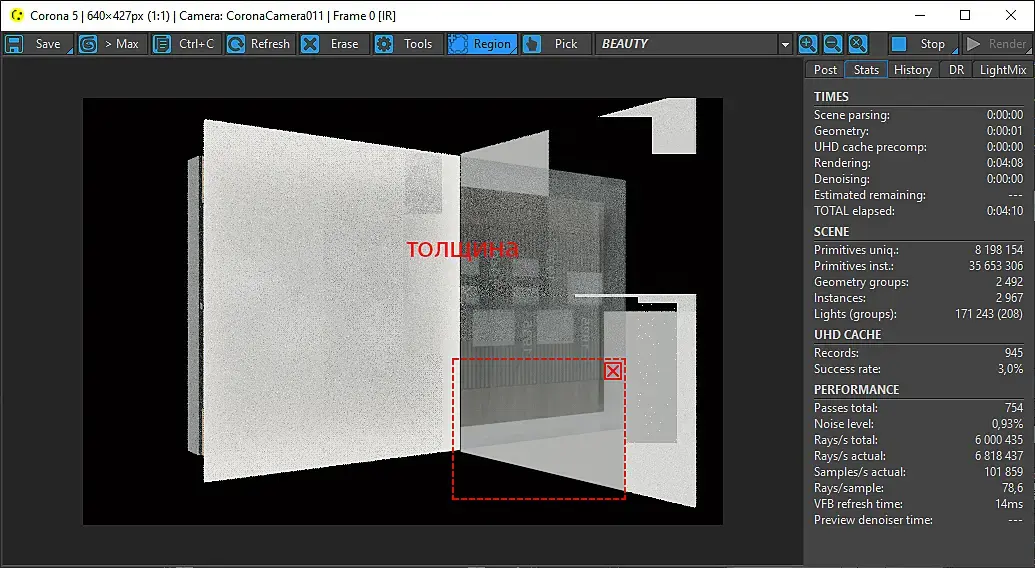
Task: Click the PERFORMANCE section header
Action: [x=856, y=390]
